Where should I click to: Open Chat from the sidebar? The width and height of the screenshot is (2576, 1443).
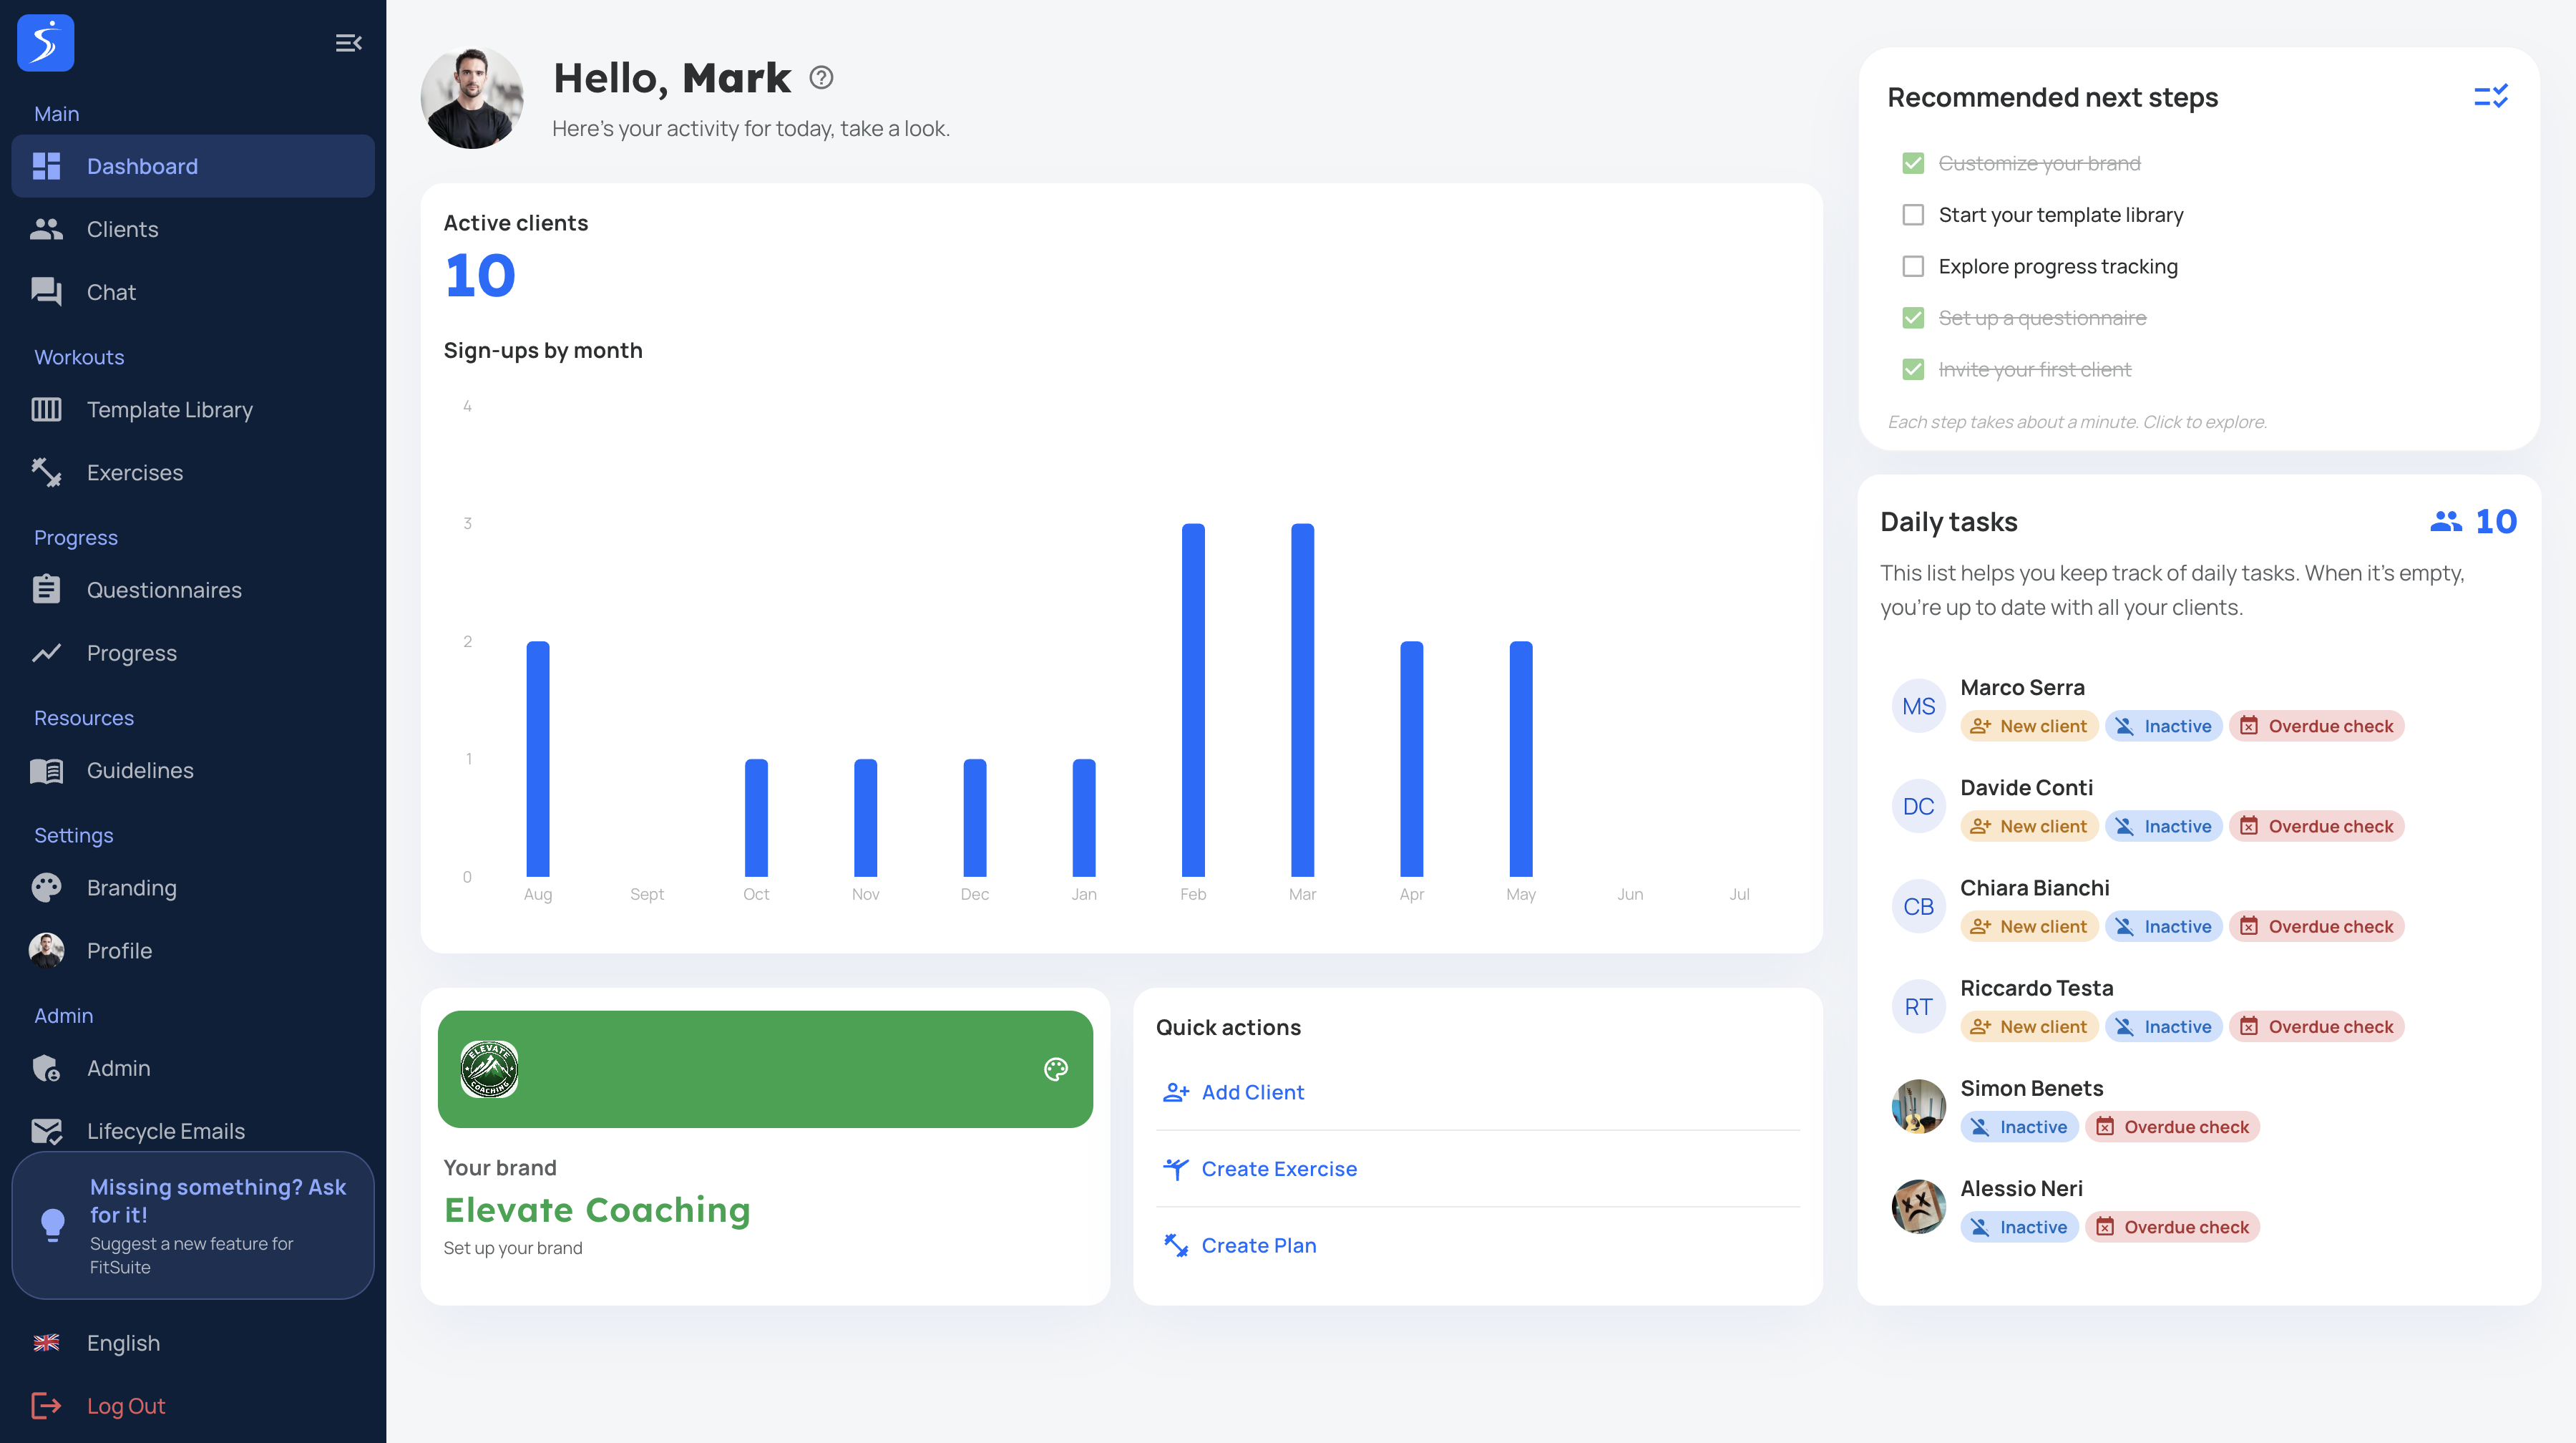(x=193, y=292)
